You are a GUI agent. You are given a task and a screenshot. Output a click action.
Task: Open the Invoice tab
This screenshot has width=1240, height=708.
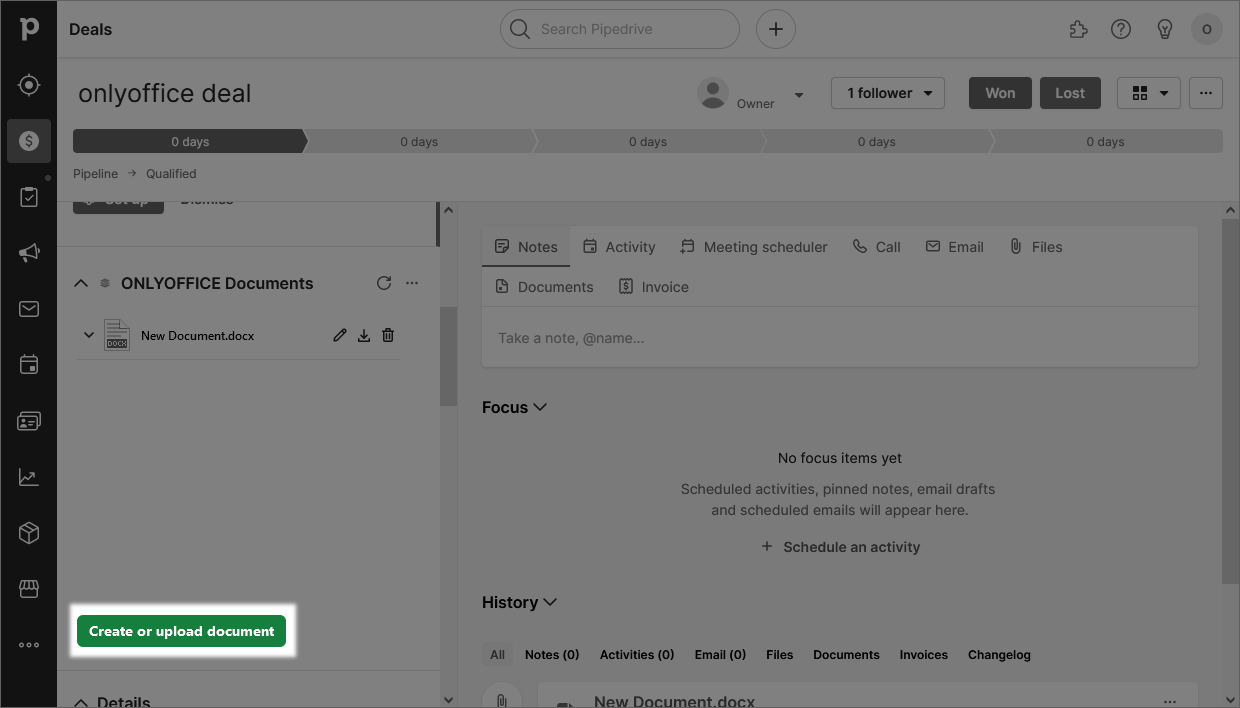tap(652, 286)
